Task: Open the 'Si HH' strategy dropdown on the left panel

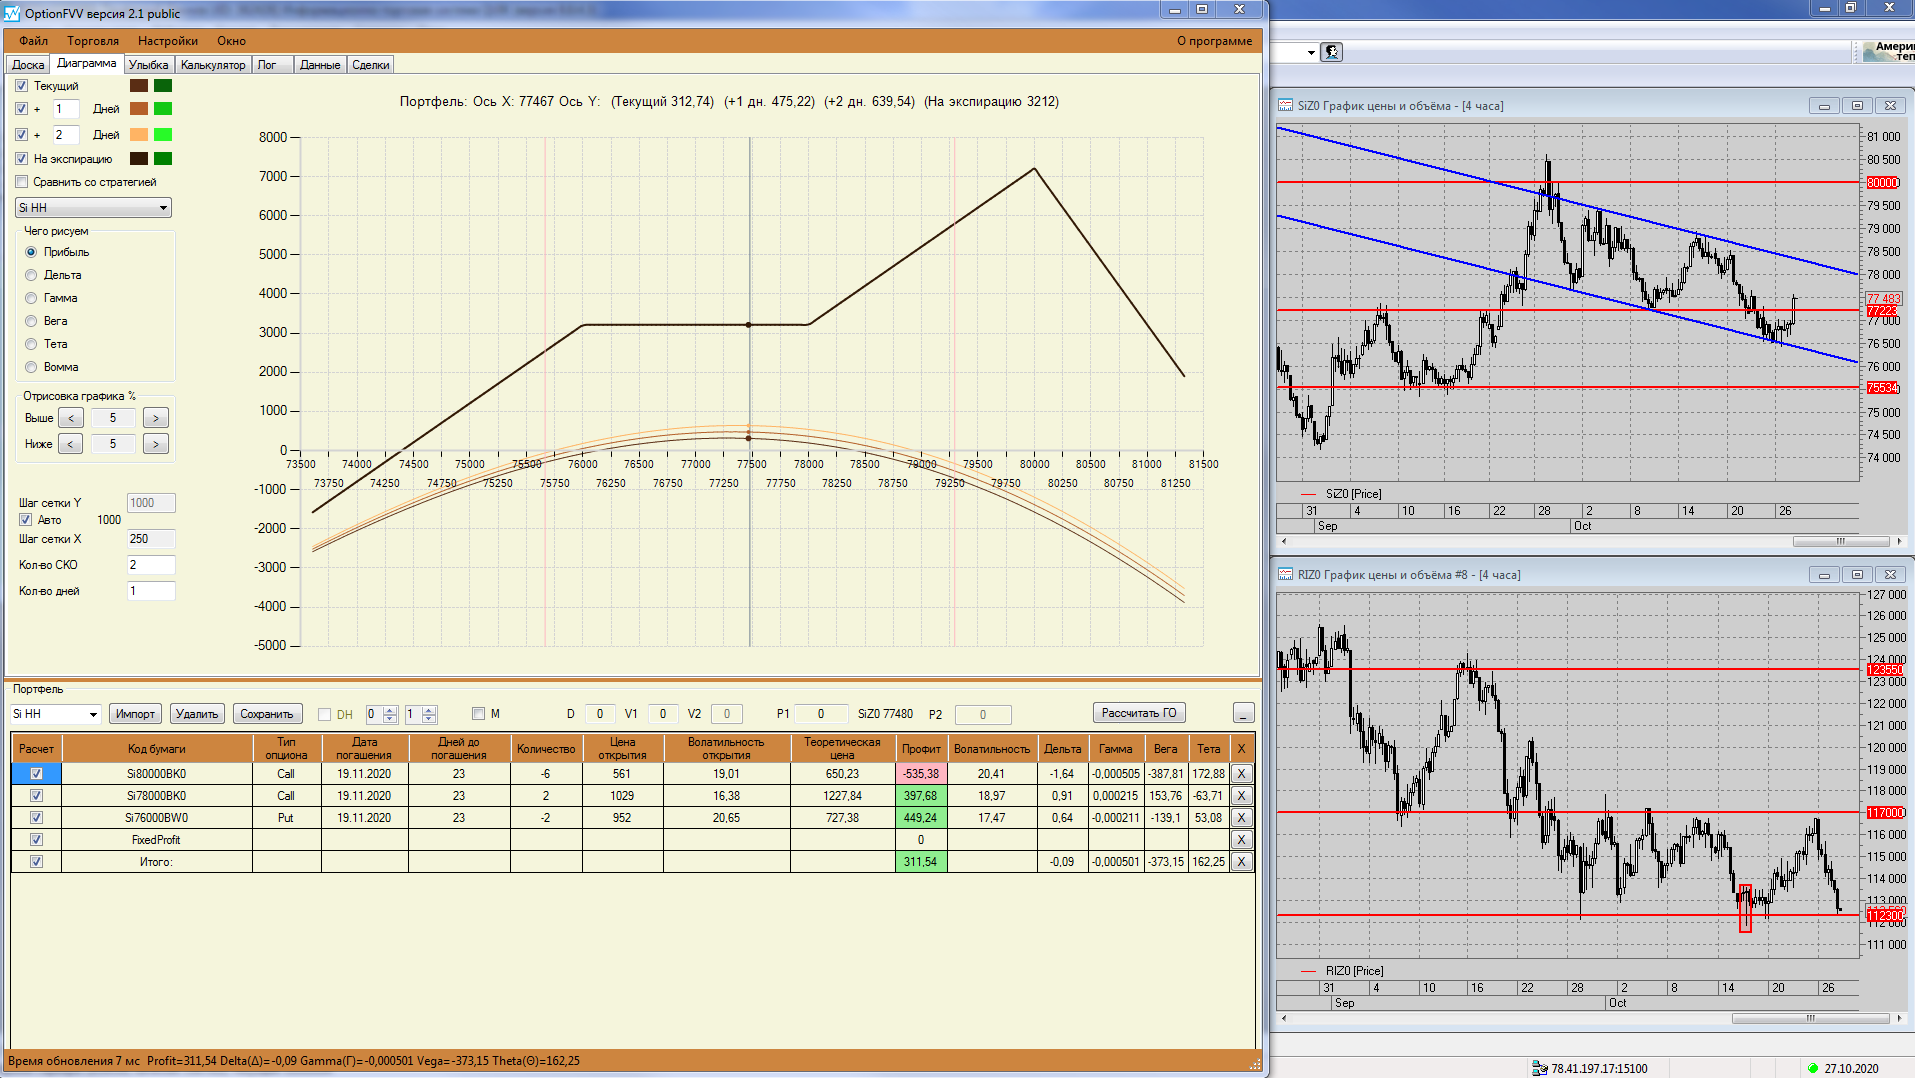Action: (93, 207)
